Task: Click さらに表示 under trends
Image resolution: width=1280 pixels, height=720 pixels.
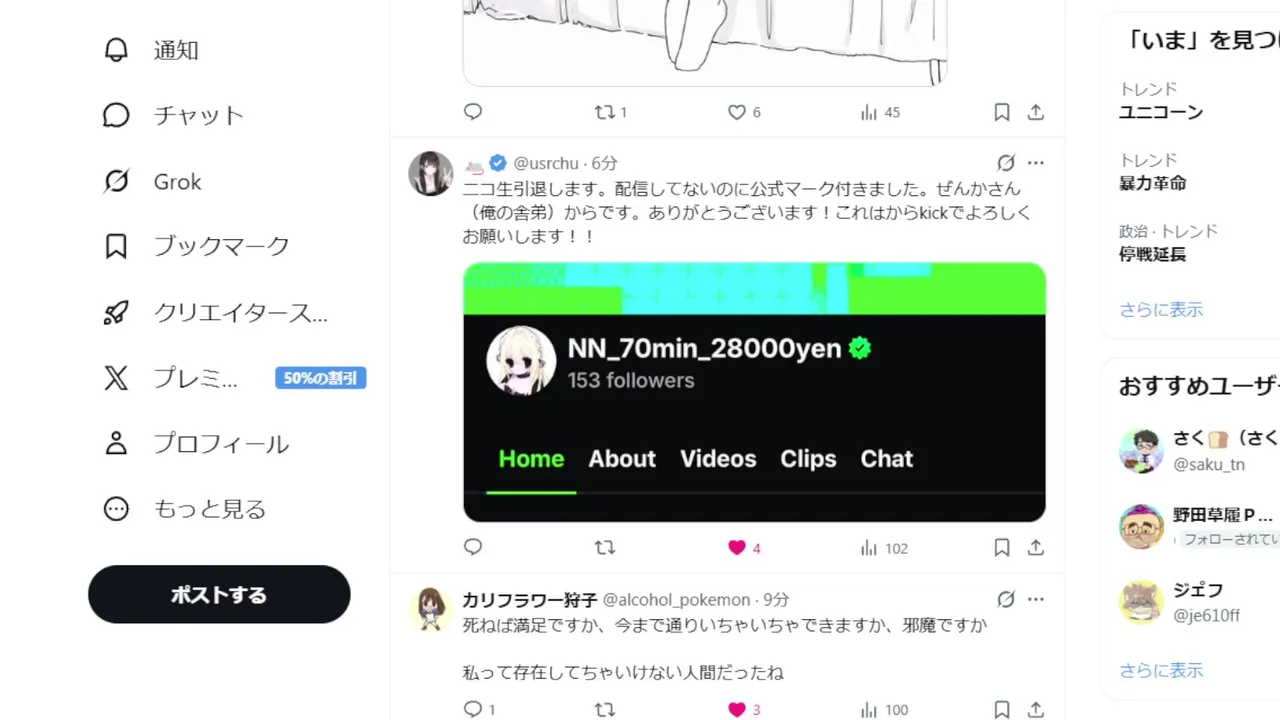Action: (1161, 309)
